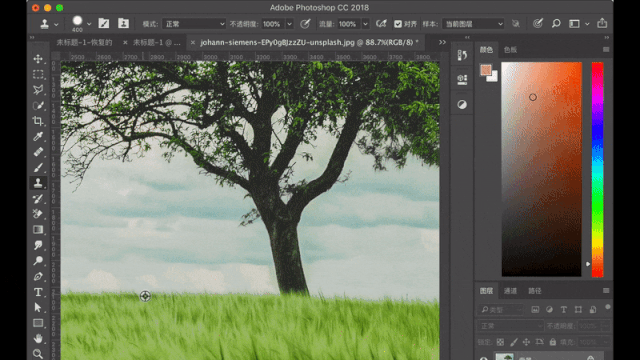Select the Path Selection tool
This screenshot has width=640, height=360.
(x=38, y=307)
